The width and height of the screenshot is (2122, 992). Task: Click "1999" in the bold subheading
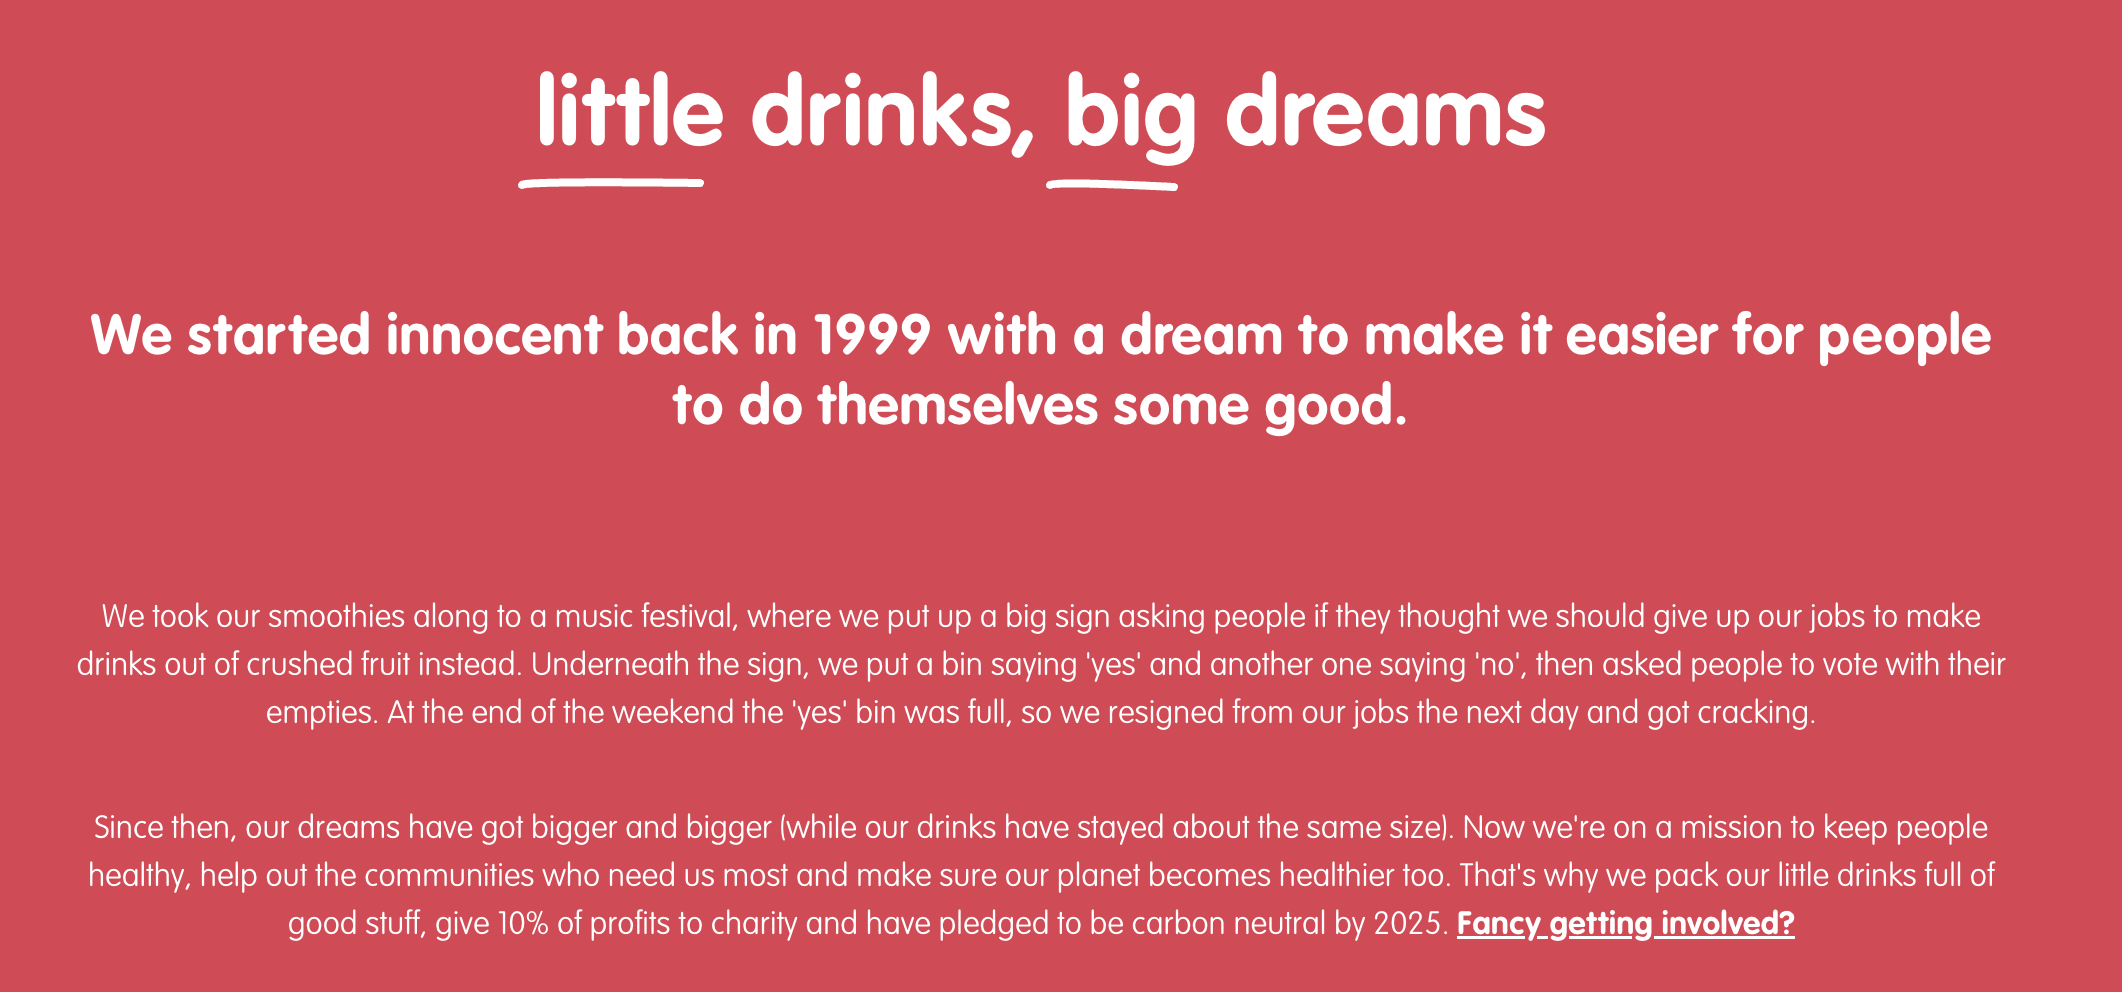[873, 335]
